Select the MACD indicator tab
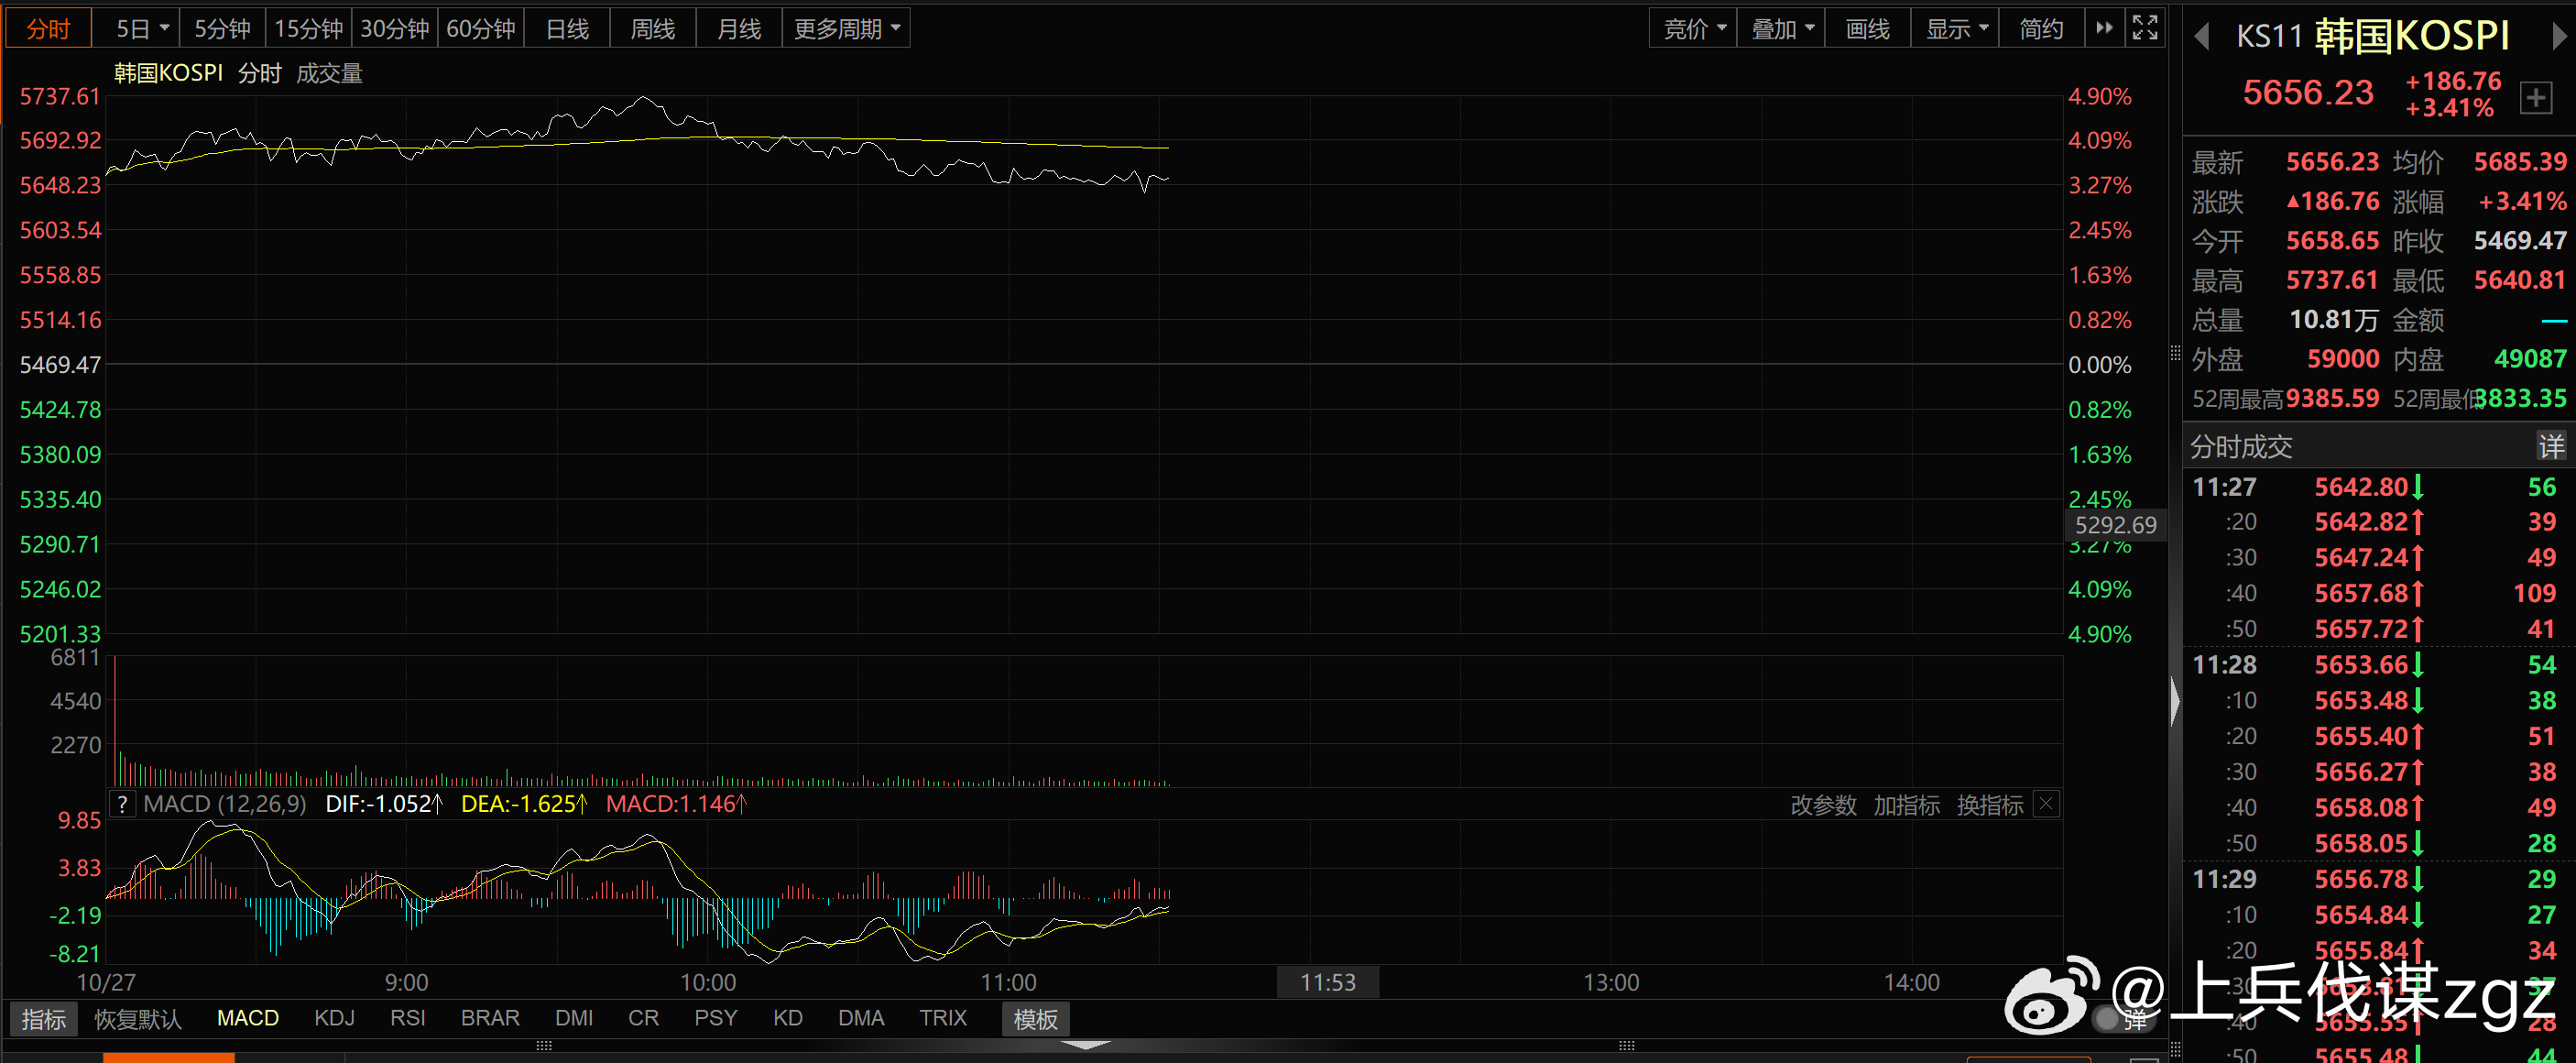Image resolution: width=2576 pixels, height=1063 pixels. (x=248, y=1018)
